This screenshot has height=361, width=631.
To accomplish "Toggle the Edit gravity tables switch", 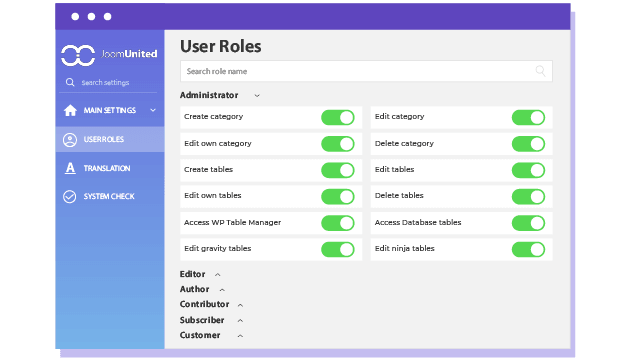I will [x=338, y=249].
